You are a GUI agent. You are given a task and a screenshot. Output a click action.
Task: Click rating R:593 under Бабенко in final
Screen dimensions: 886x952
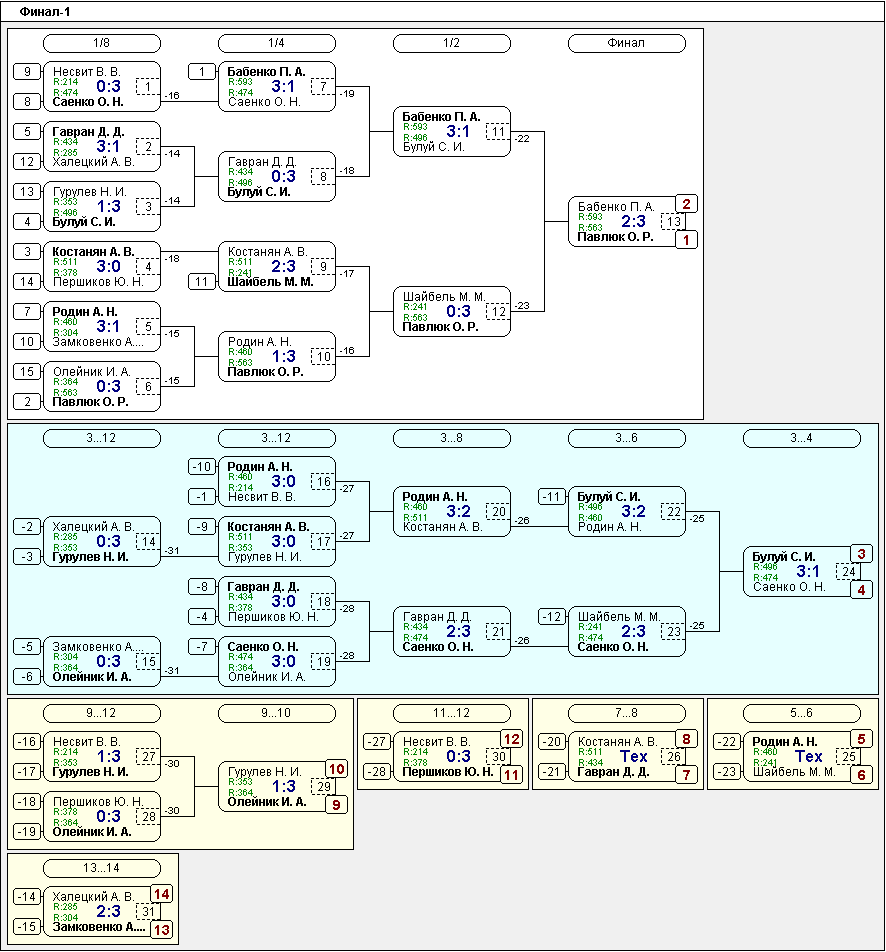pyautogui.click(x=590, y=217)
